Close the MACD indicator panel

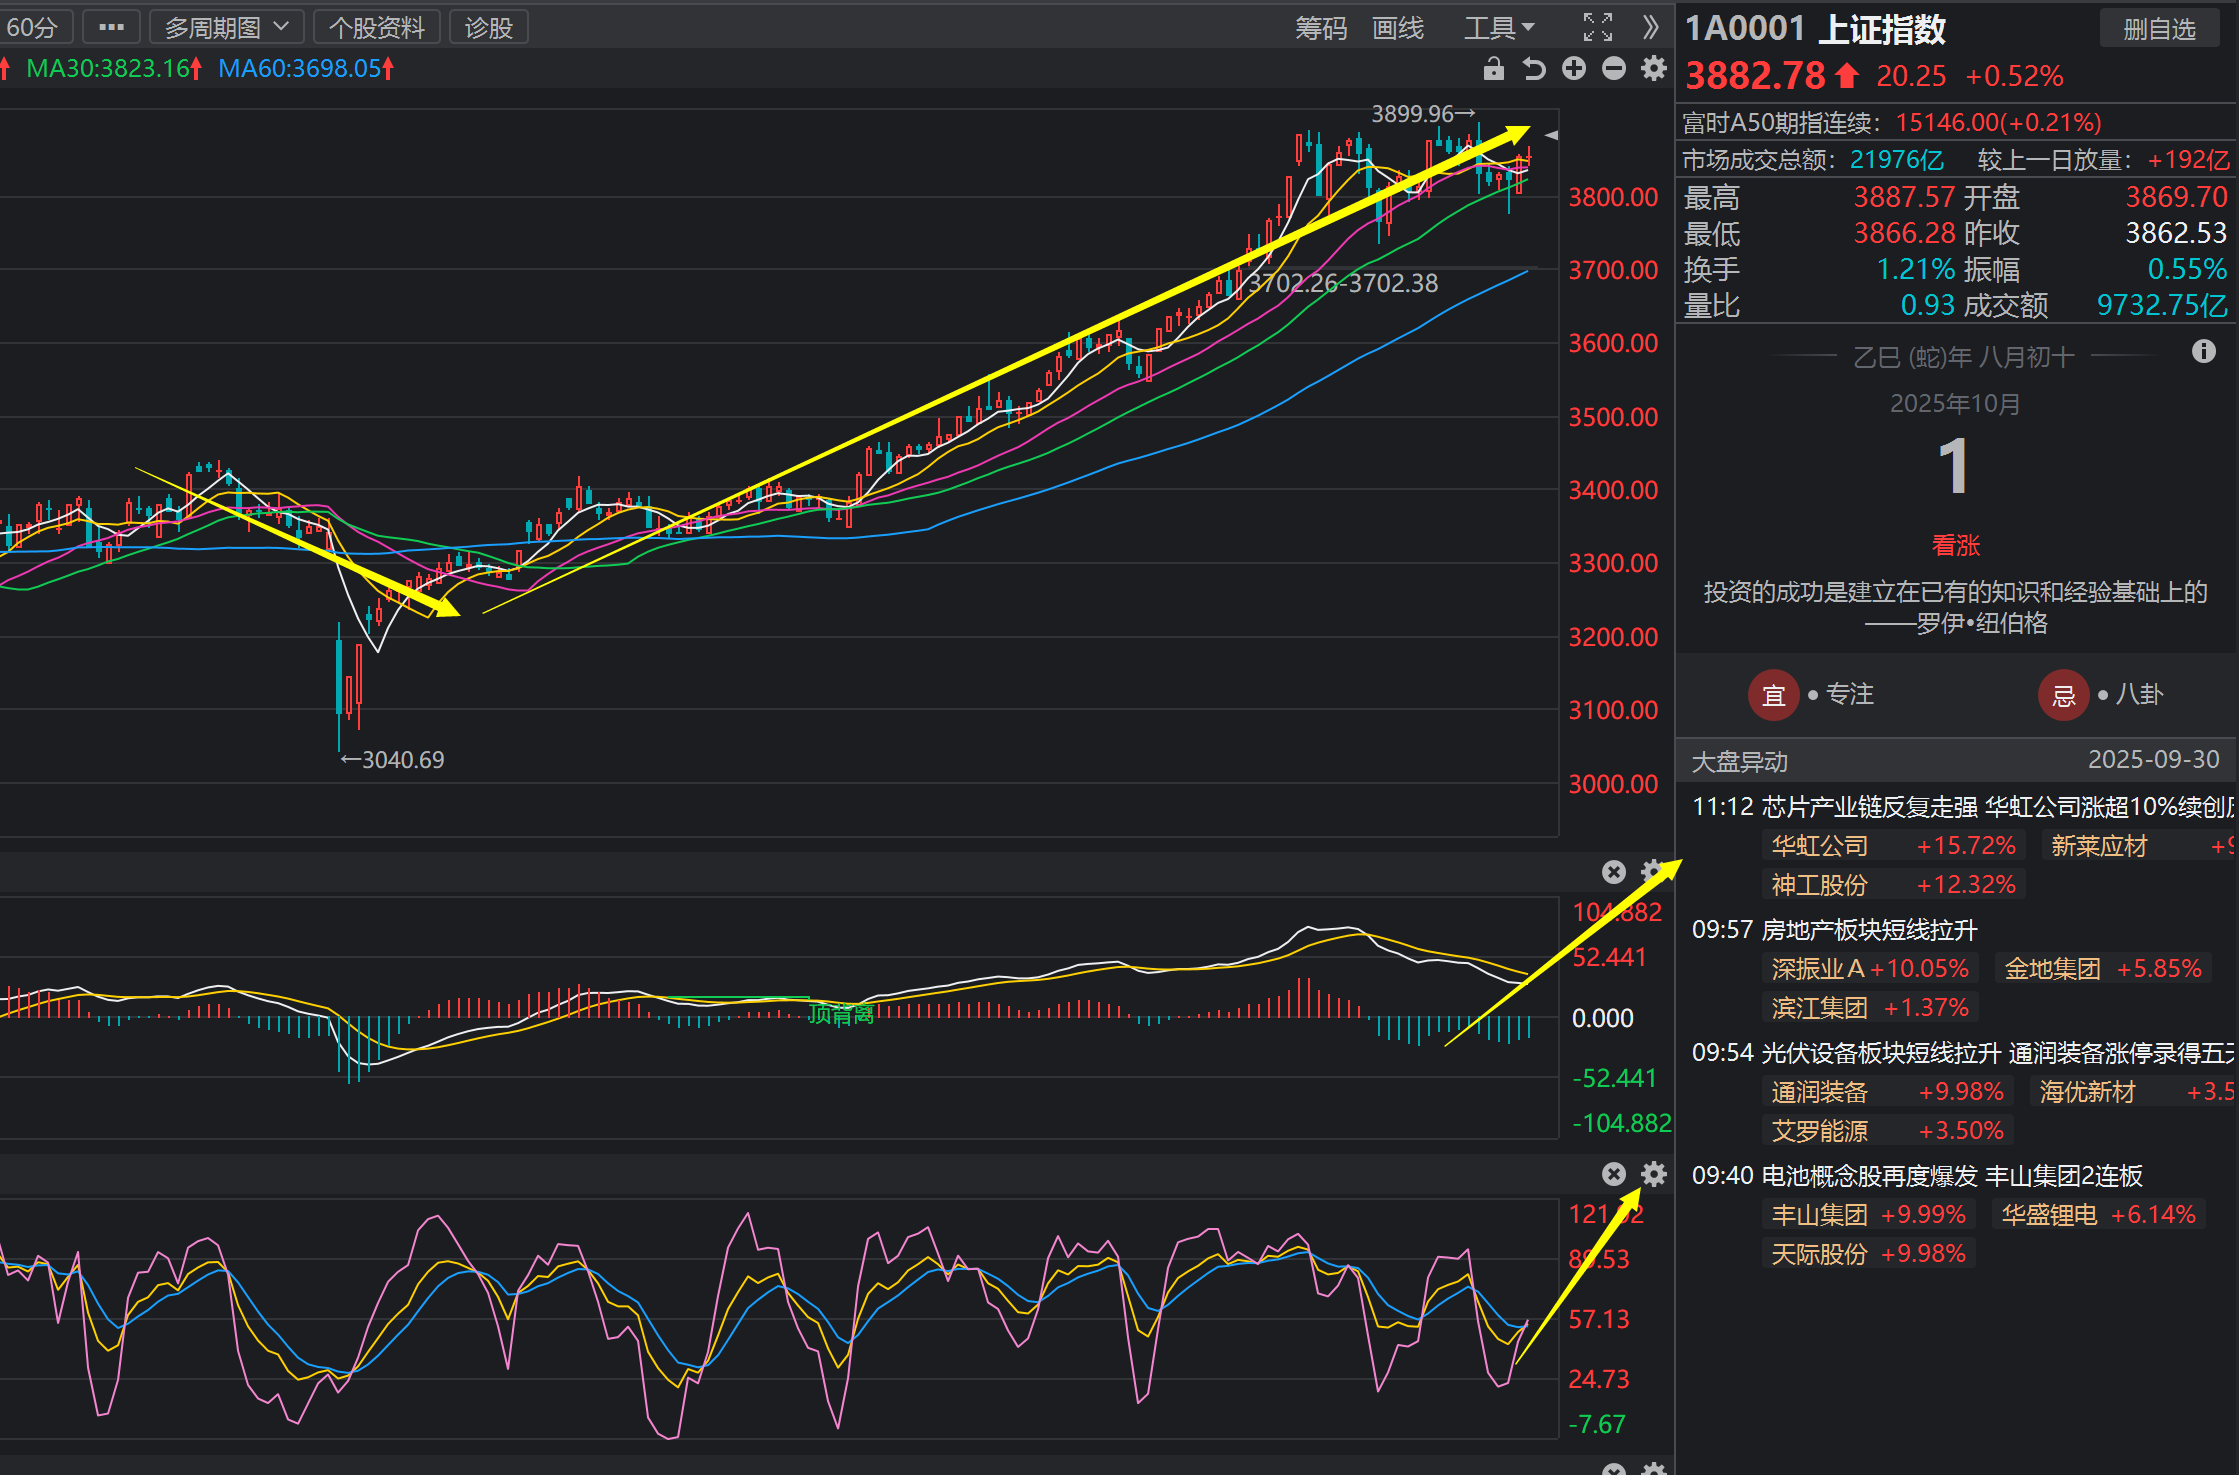click(x=1613, y=872)
